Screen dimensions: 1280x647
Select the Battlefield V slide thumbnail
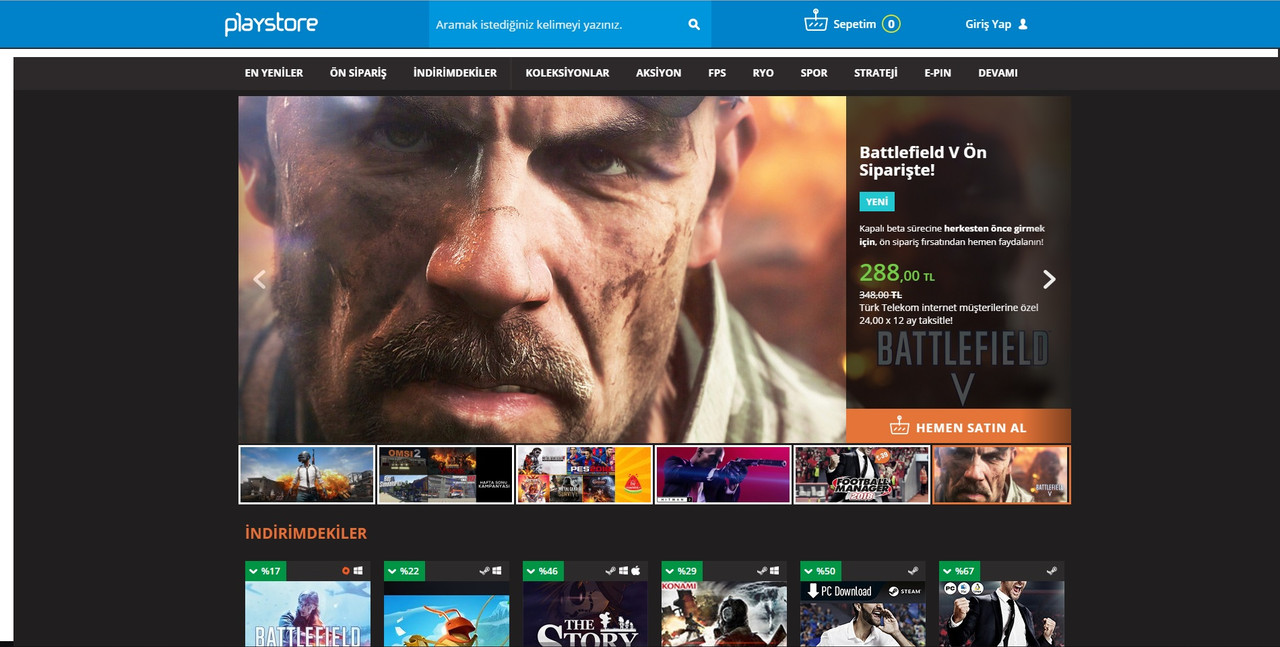[1001, 474]
